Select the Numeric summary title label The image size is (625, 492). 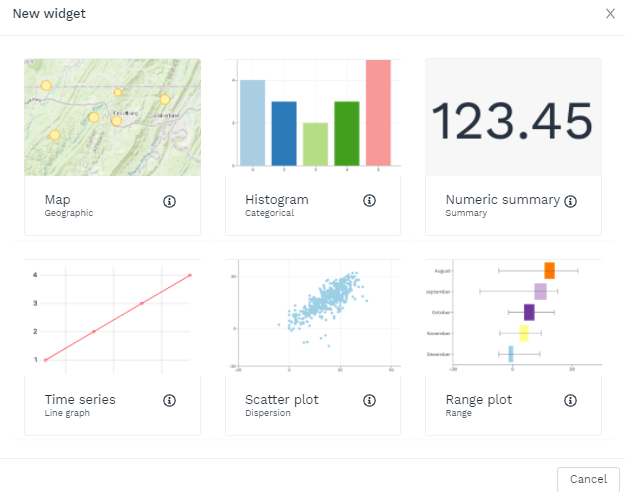[502, 199]
